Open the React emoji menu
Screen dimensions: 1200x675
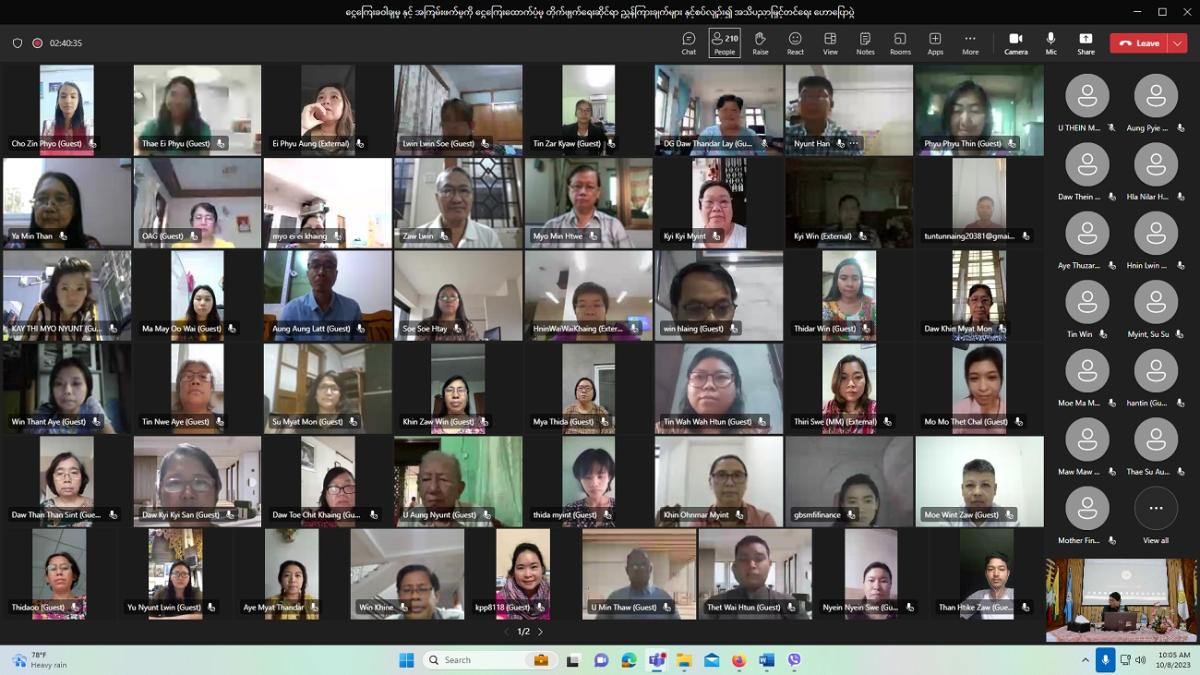pos(795,43)
